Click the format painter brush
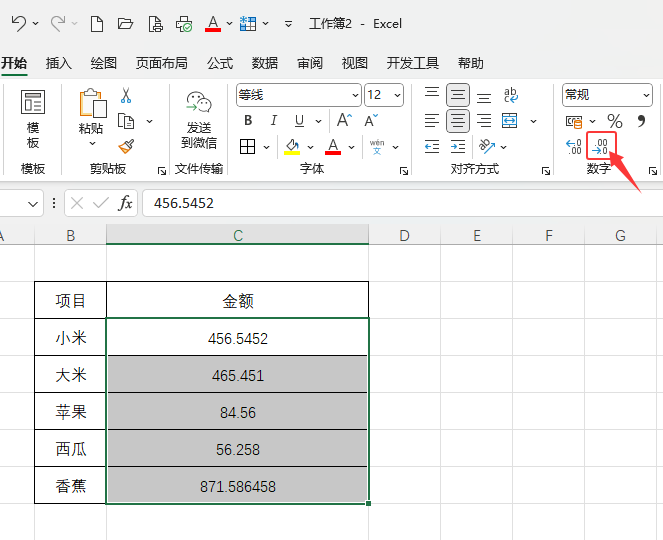The width and height of the screenshot is (663, 540). pos(126,146)
